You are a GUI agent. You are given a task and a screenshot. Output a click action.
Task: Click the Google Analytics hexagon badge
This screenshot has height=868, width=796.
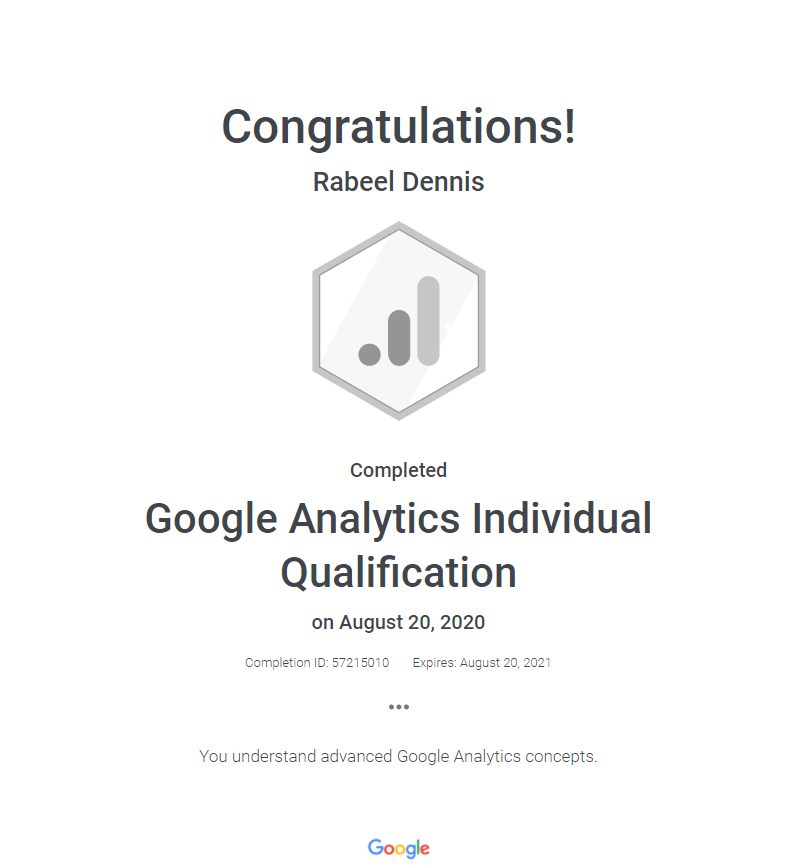coord(399,321)
